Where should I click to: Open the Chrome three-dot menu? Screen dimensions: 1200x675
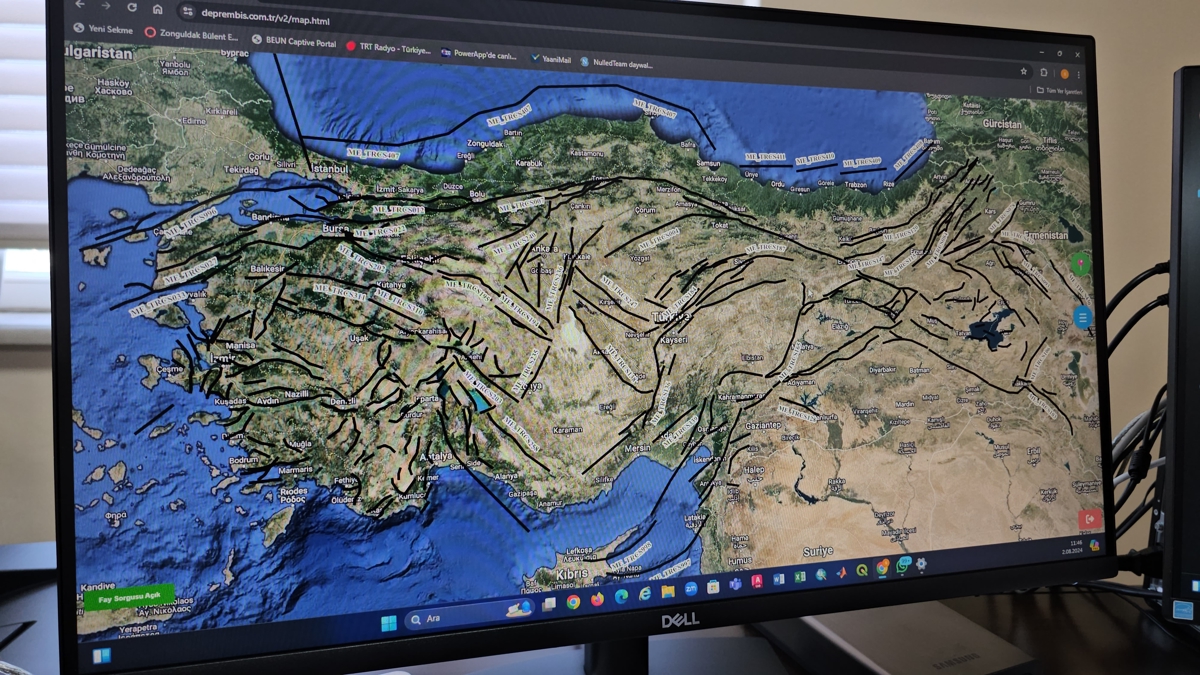pos(1079,75)
